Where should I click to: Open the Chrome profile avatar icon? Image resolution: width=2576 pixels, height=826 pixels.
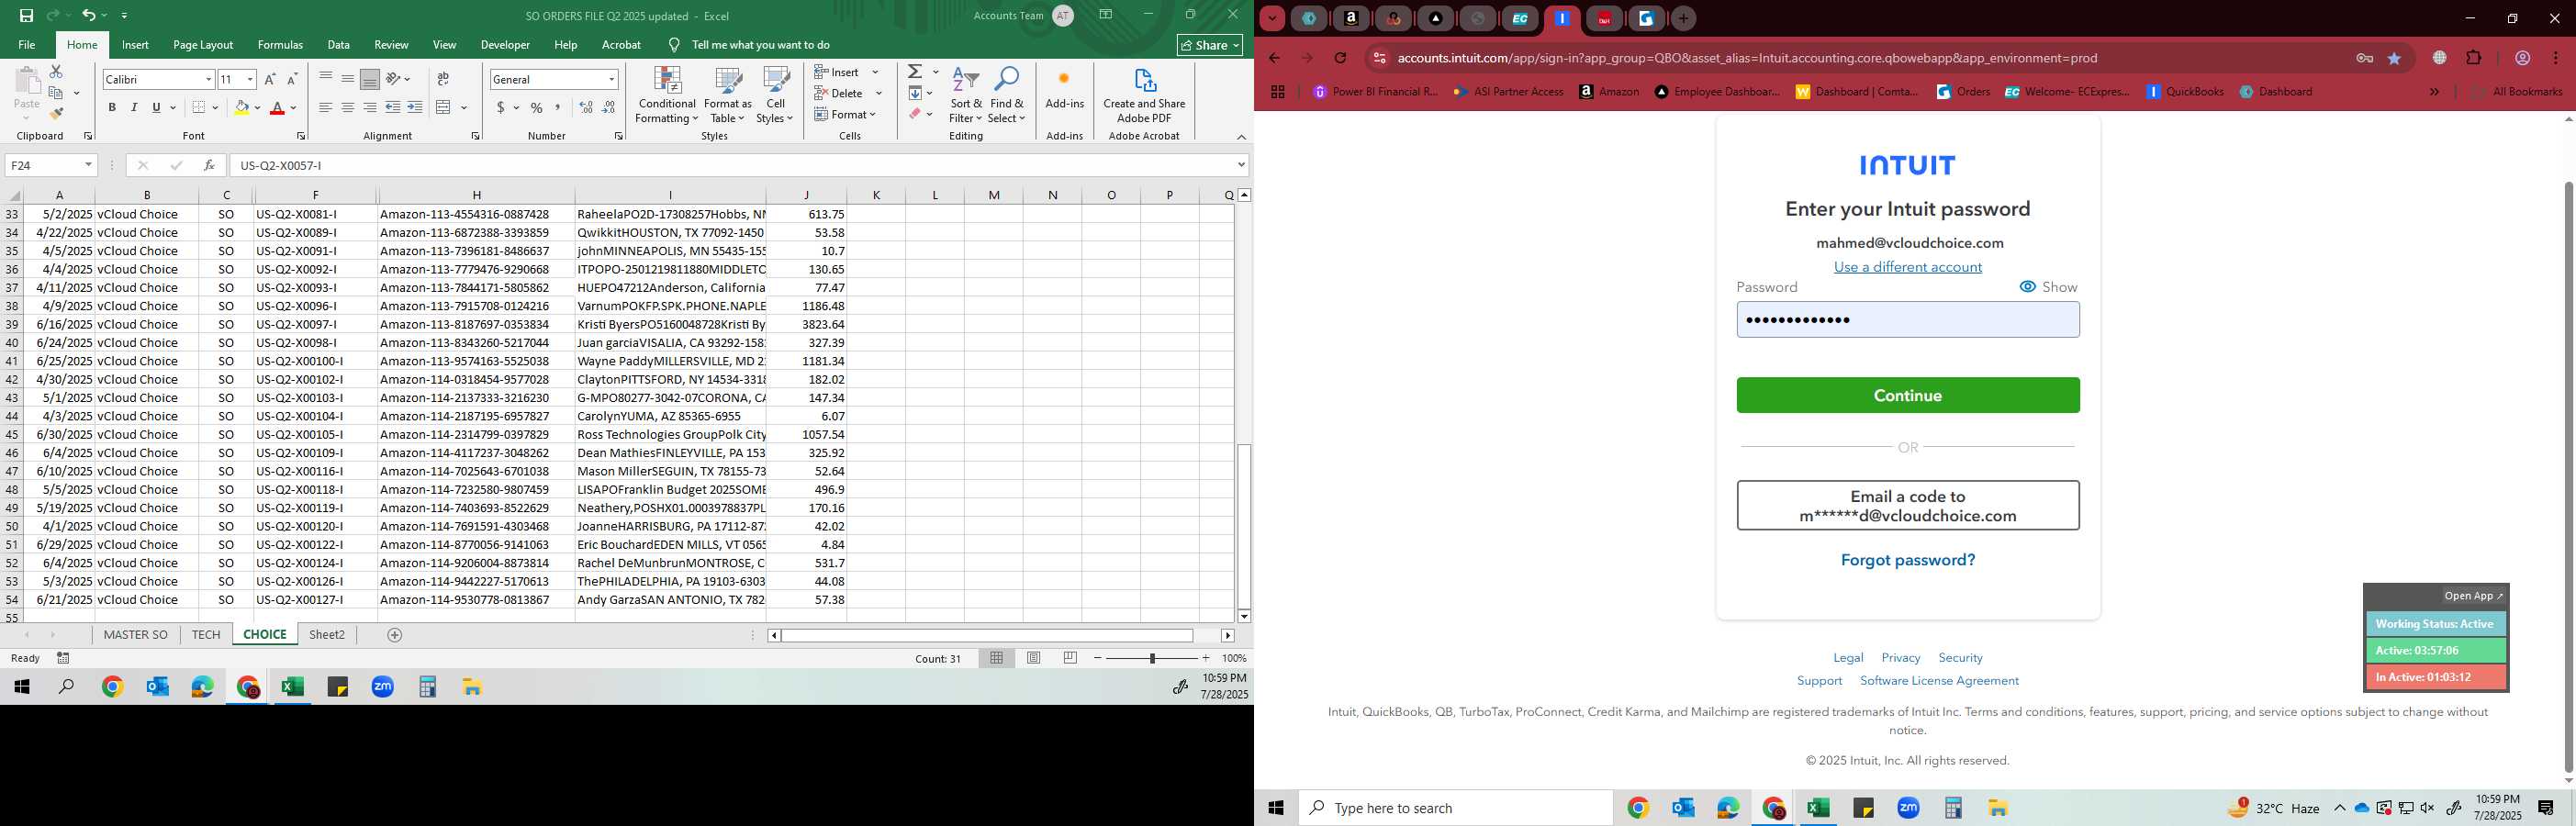(x=2522, y=58)
